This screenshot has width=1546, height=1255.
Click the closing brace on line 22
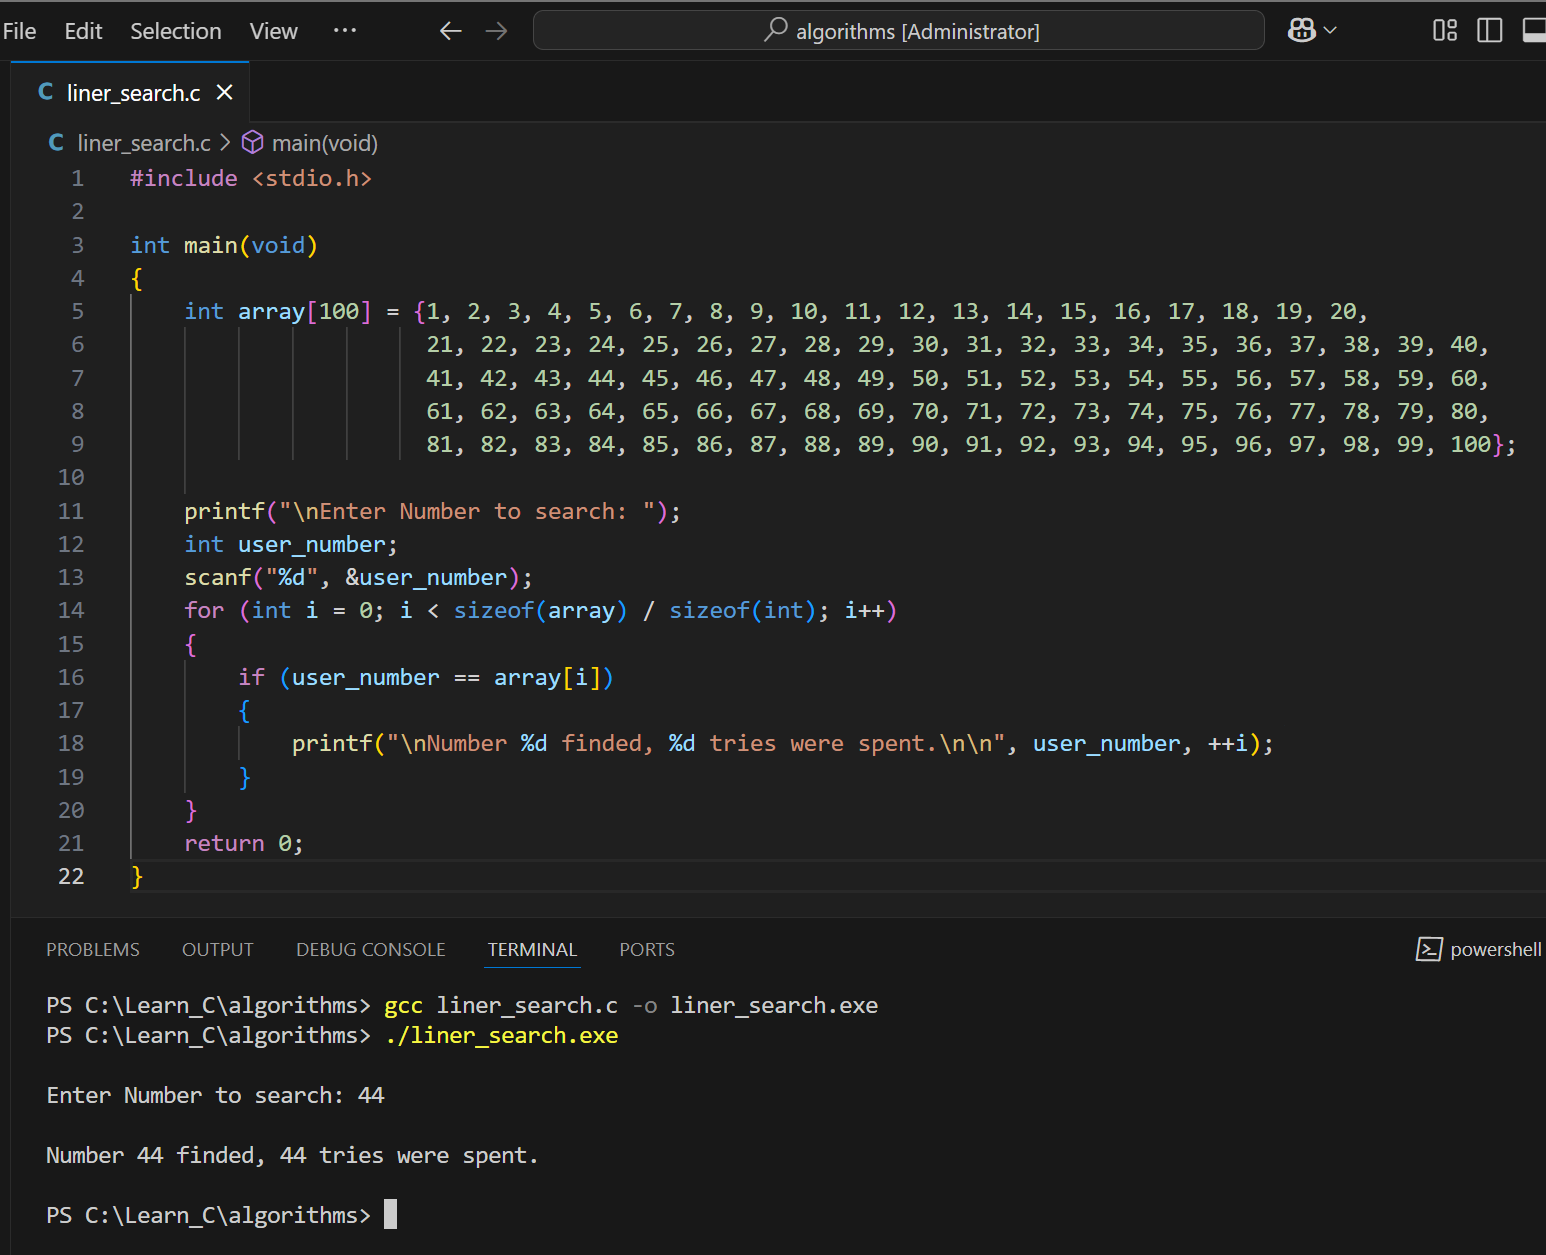coord(137,877)
